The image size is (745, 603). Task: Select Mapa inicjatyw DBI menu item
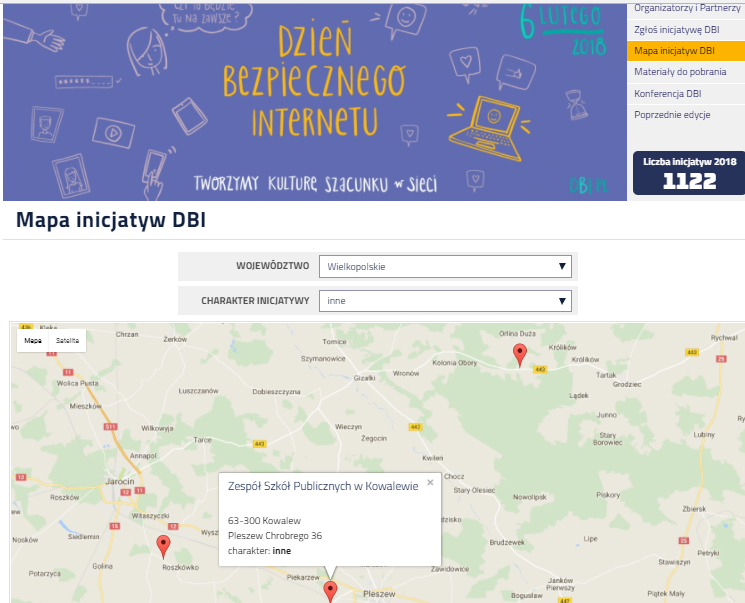click(x=674, y=50)
